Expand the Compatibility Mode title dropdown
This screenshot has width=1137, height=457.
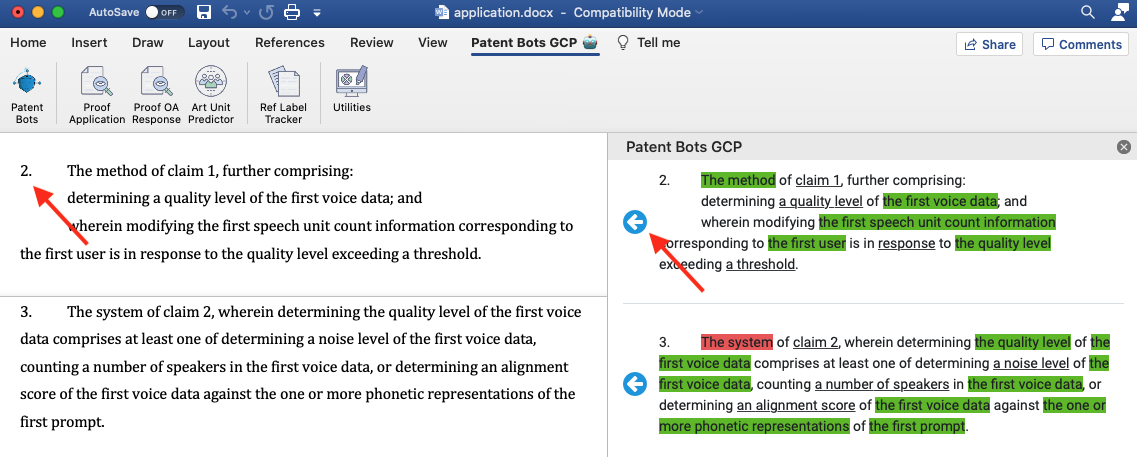point(698,13)
